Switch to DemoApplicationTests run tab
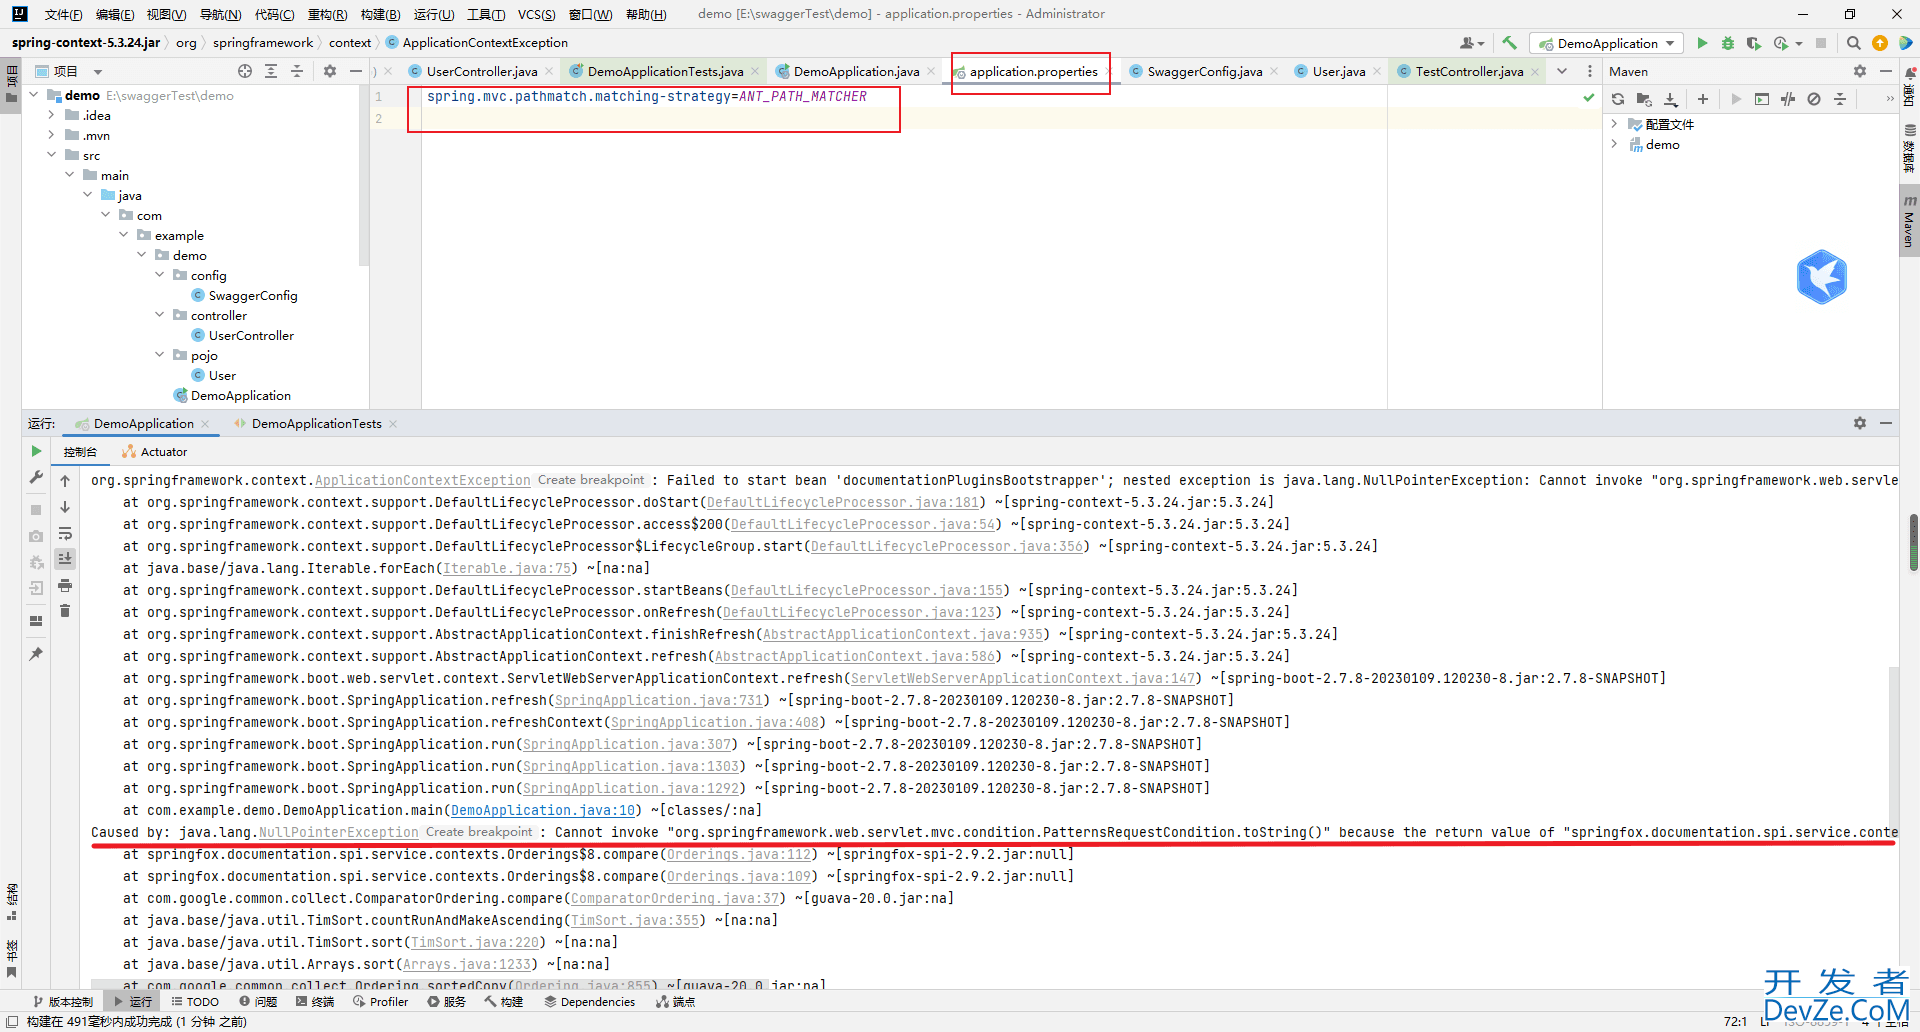 pyautogui.click(x=316, y=424)
